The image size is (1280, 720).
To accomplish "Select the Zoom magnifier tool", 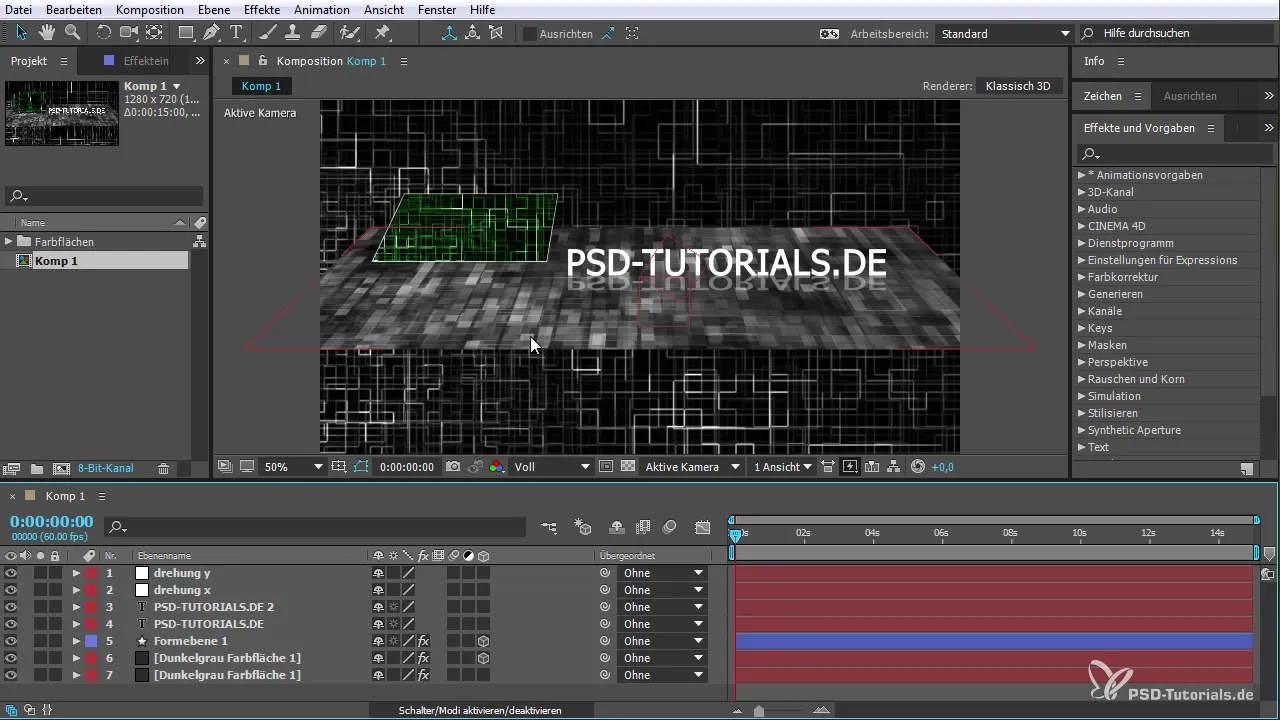I will pos(72,32).
